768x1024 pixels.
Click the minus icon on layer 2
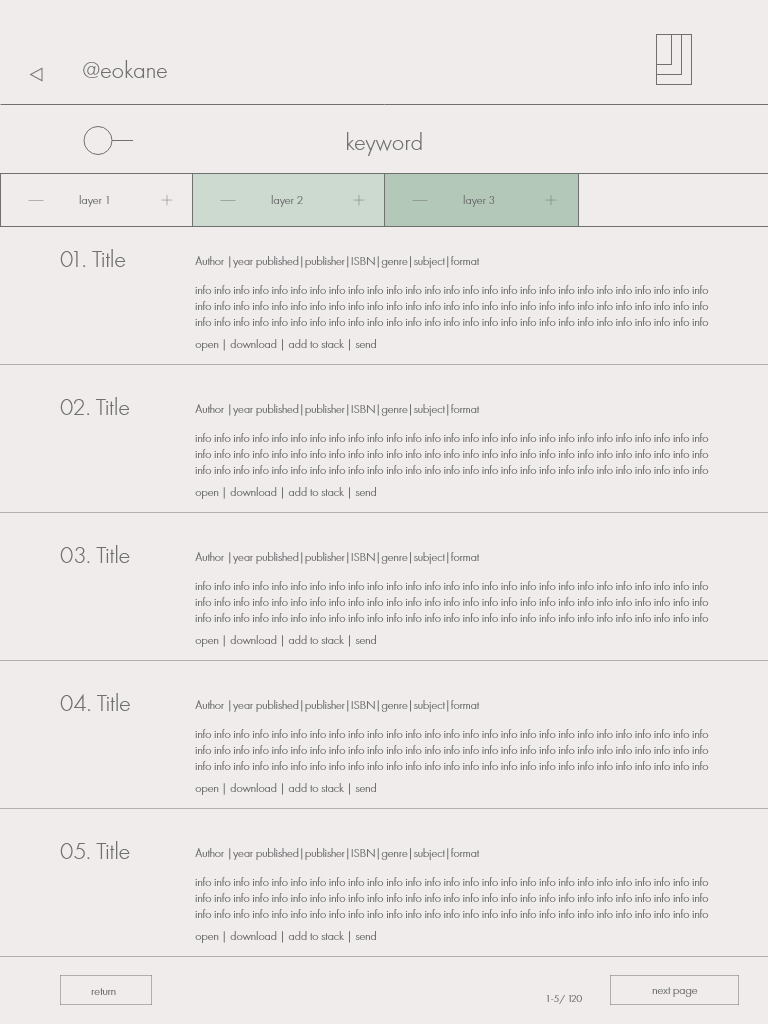pos(228,200)
